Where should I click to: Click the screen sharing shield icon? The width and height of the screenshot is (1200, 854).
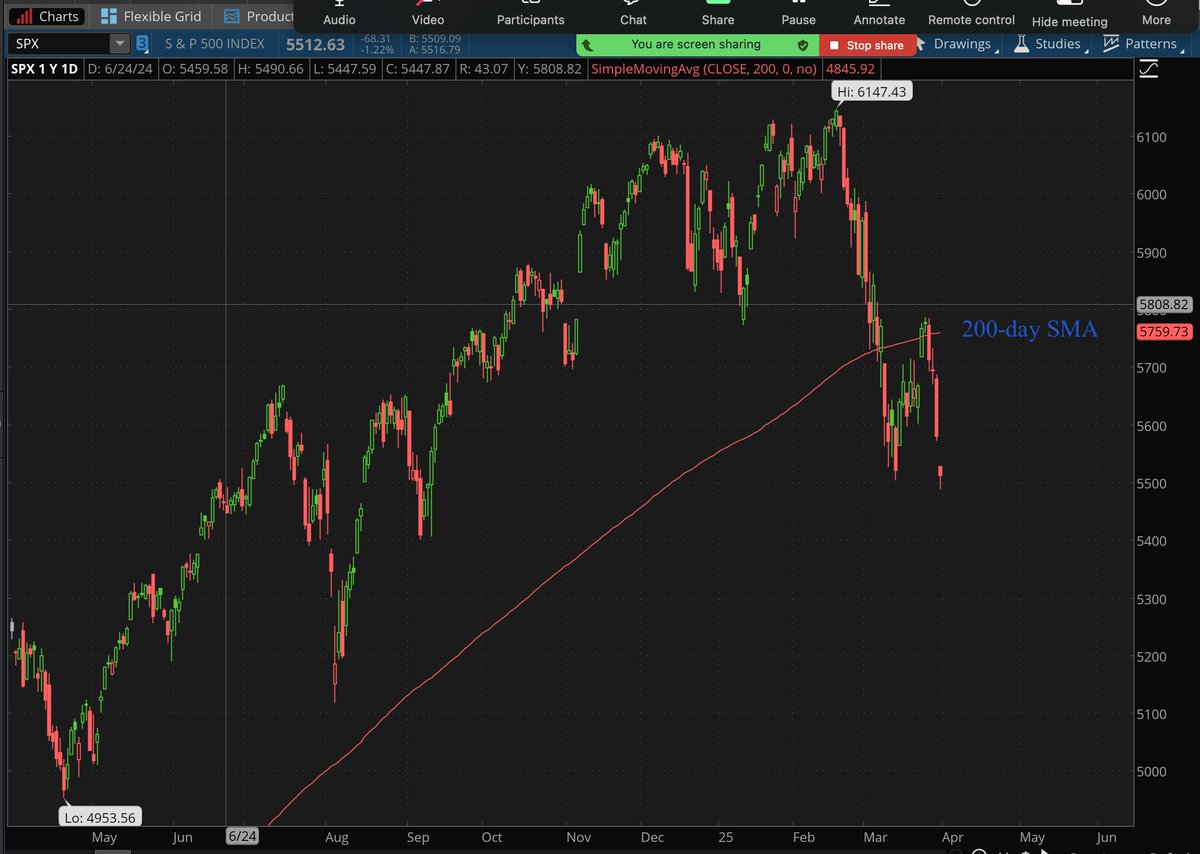pos(802,45)
